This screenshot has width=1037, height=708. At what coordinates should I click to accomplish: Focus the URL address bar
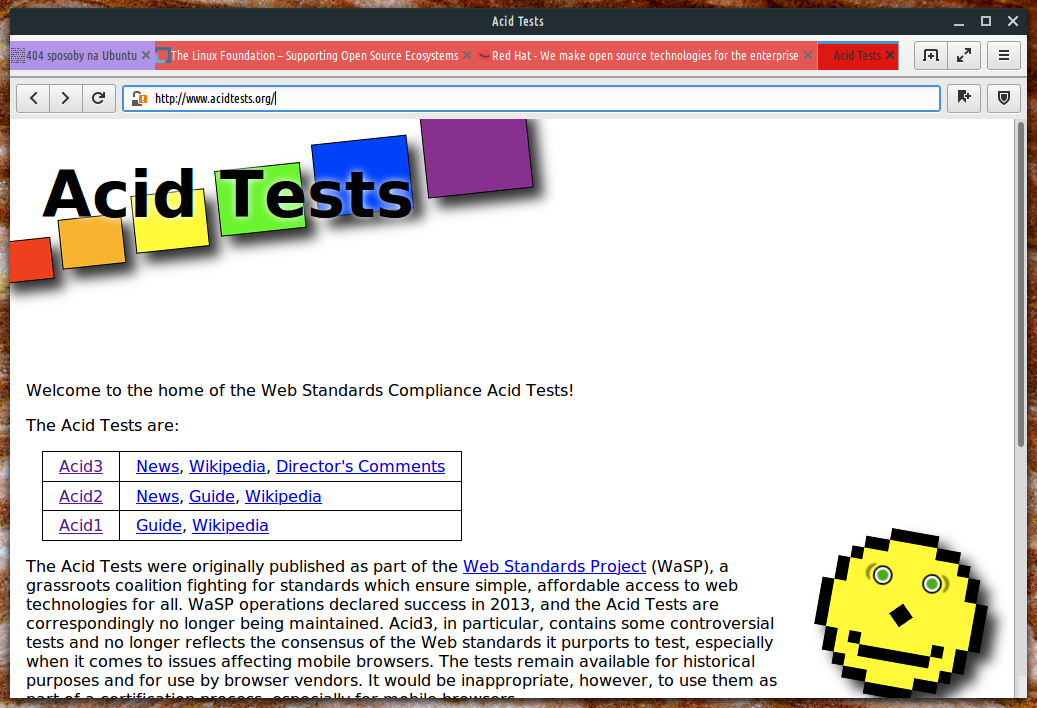pos(531,98)
